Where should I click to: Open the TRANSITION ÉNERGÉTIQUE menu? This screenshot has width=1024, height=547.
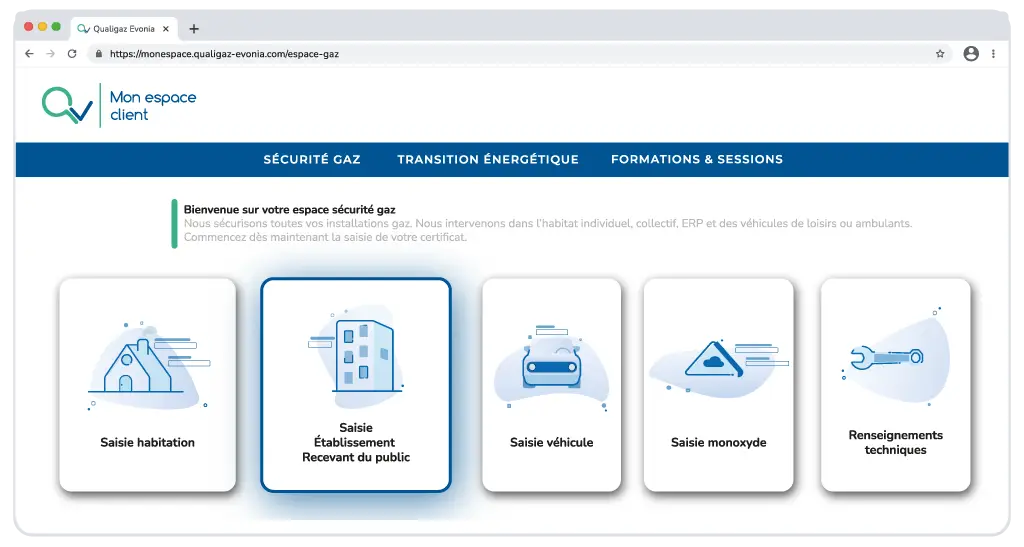(488, 159)
